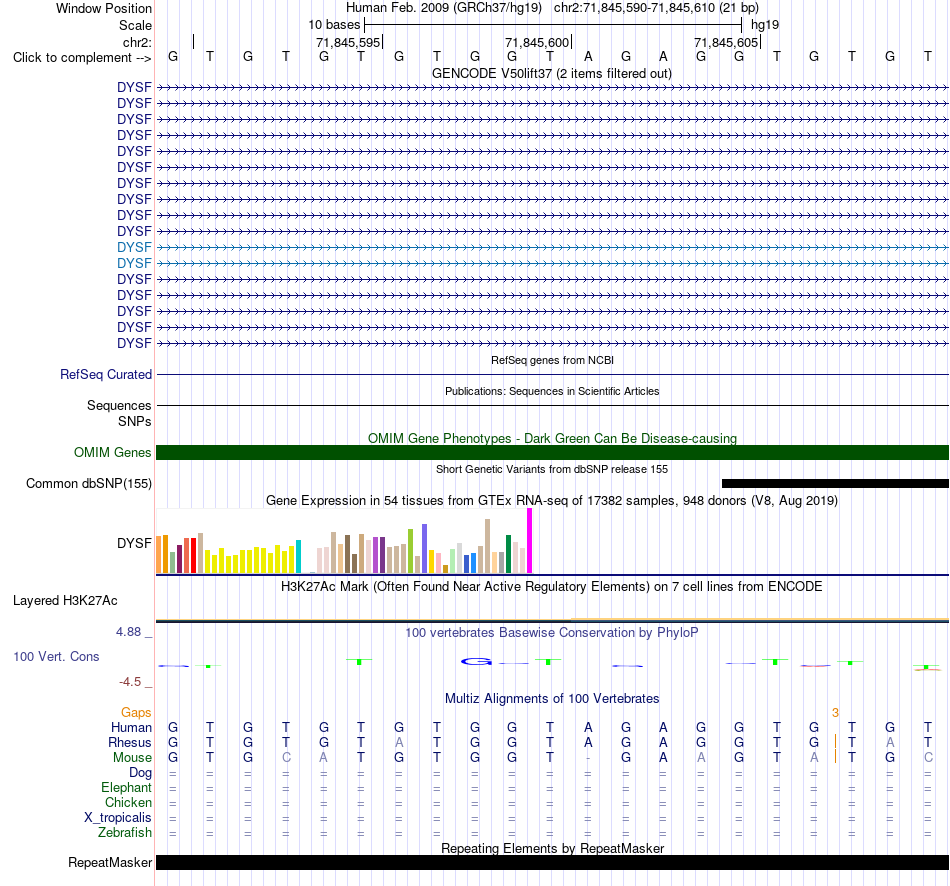The height and width of the screenshot is (886, 950).
Task: Click the -4.5 PhyloP lower scale value
Action: 130,682
